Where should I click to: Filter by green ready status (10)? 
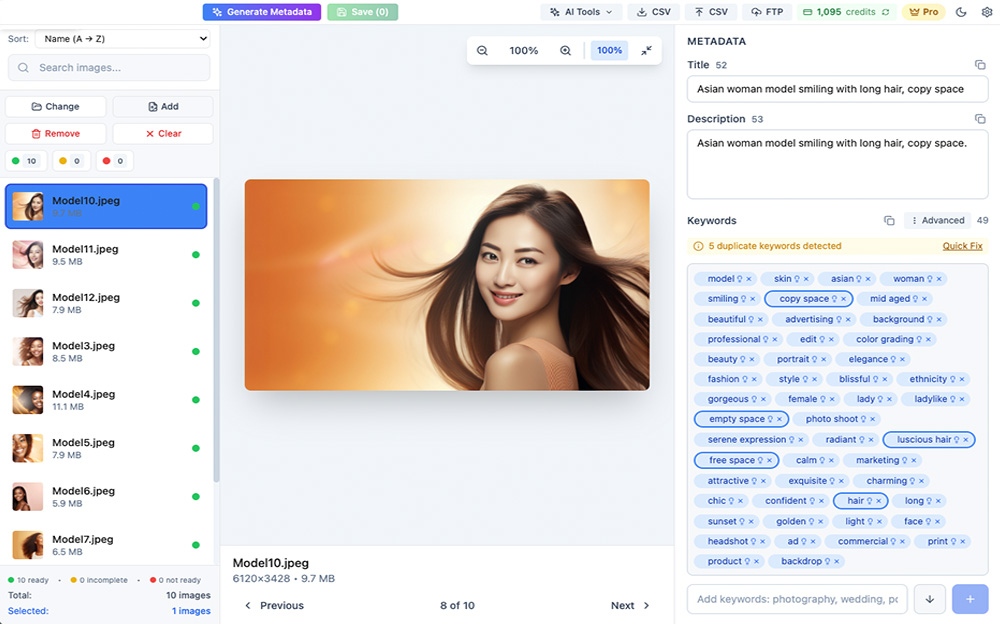[26, 161]
